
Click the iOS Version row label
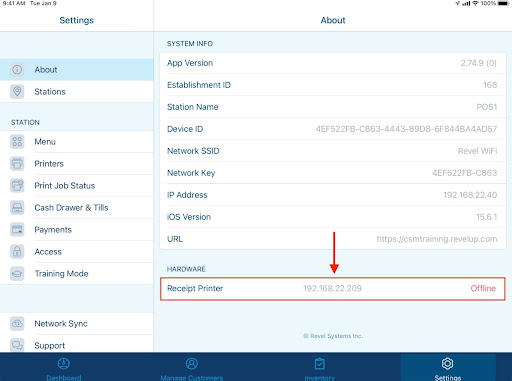(x=189, y=217)
